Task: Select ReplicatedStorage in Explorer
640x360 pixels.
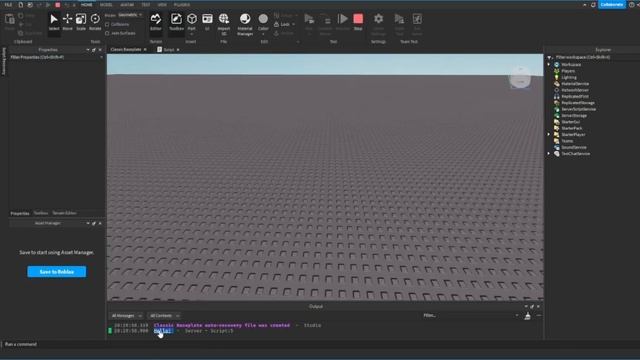Action: tap(578, 103)
